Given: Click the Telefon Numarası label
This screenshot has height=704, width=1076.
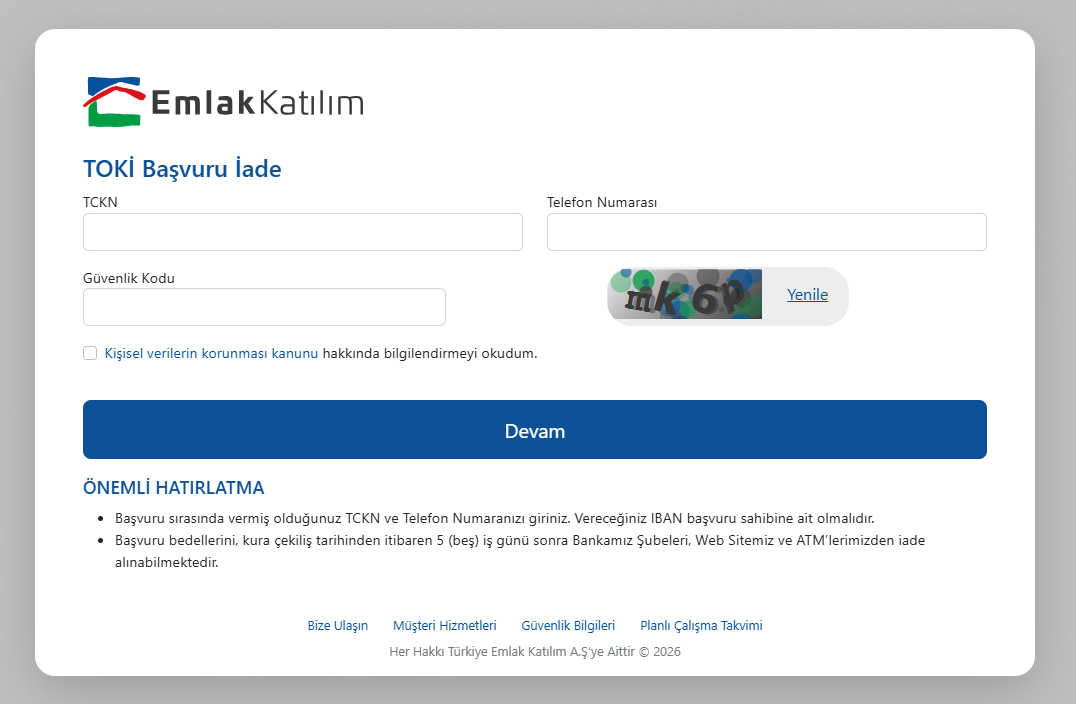Looking at the screenshot, I should (x=601, y=202).
